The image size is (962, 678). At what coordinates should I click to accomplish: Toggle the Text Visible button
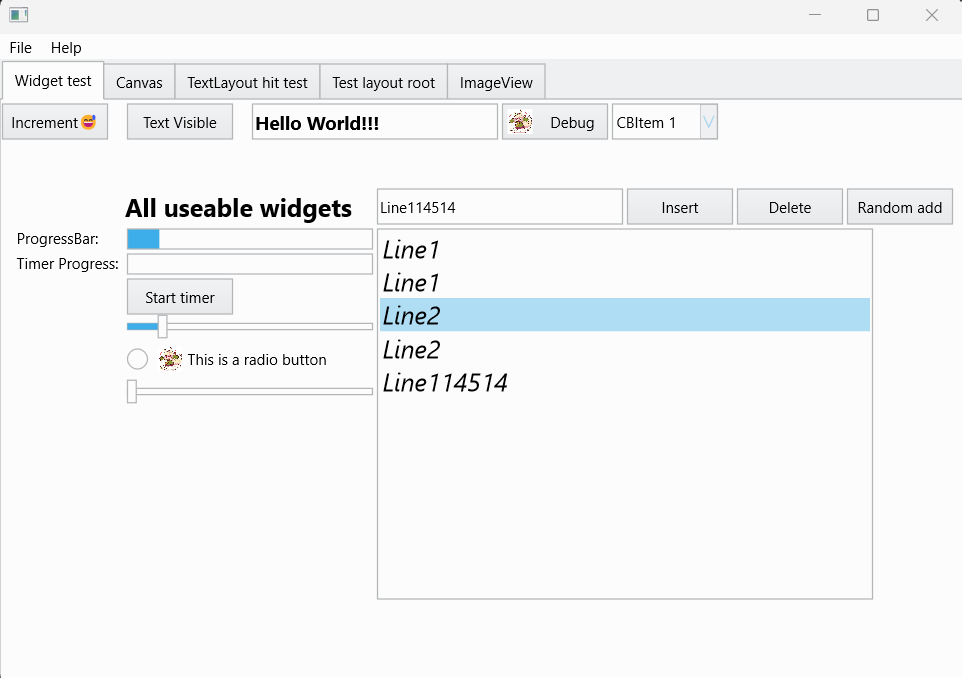(179, 121)
